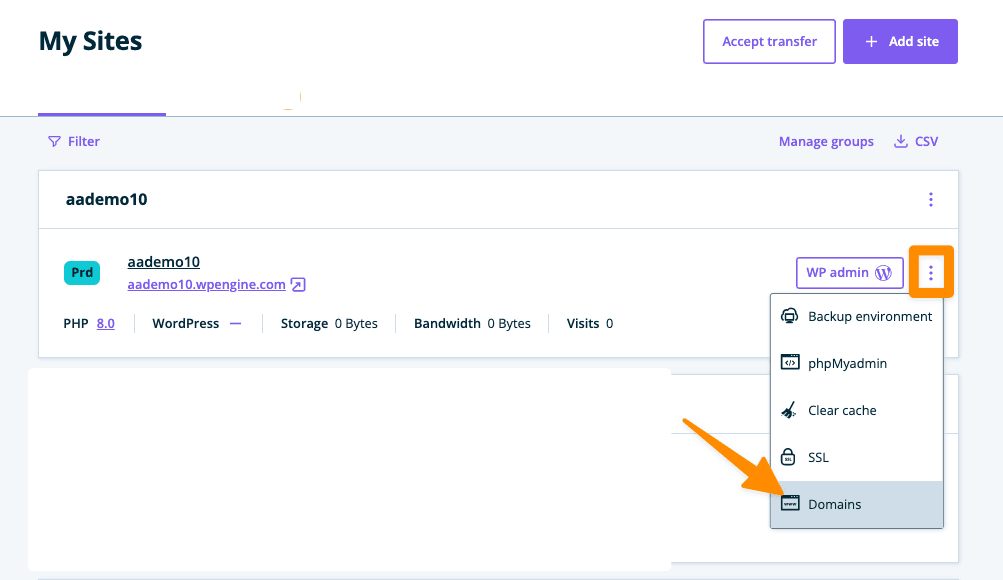Click the WordPress logo in the WP admin button
Viewport: 1003px width, 580px height.
(x=883, y=272)
